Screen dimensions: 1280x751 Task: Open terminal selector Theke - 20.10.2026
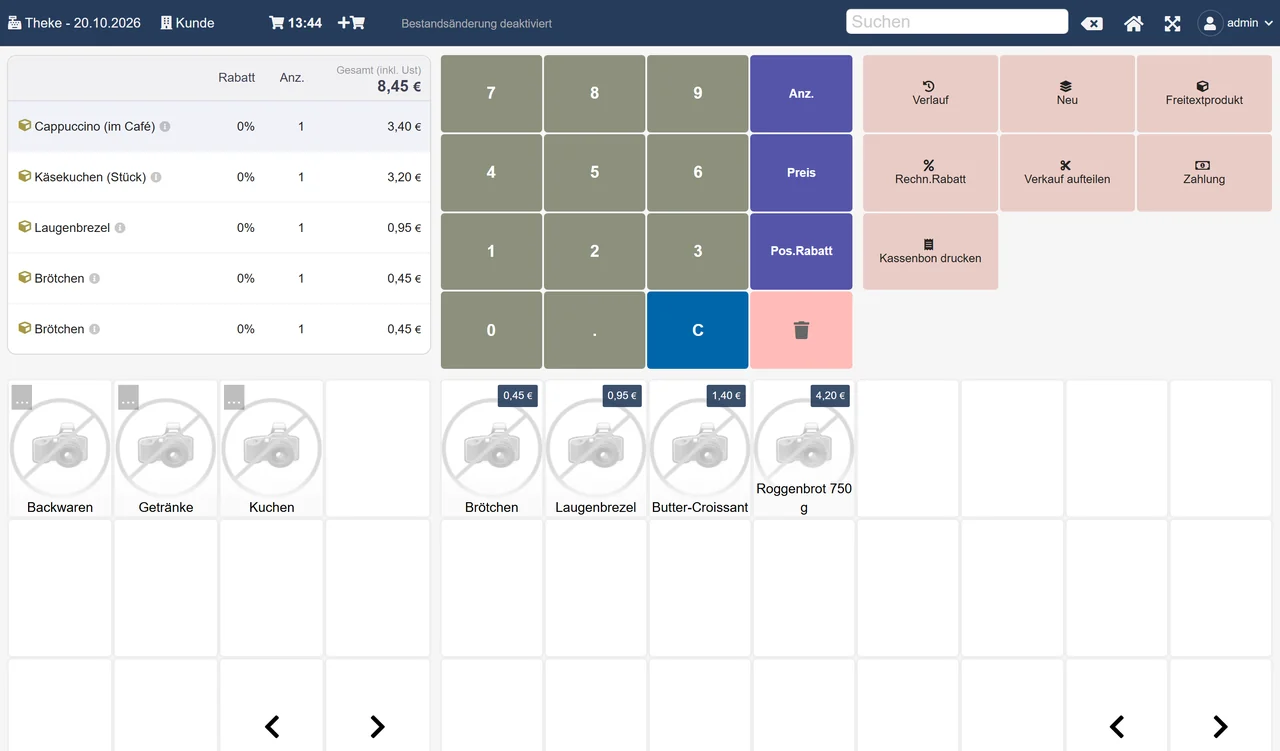point(74,22)
